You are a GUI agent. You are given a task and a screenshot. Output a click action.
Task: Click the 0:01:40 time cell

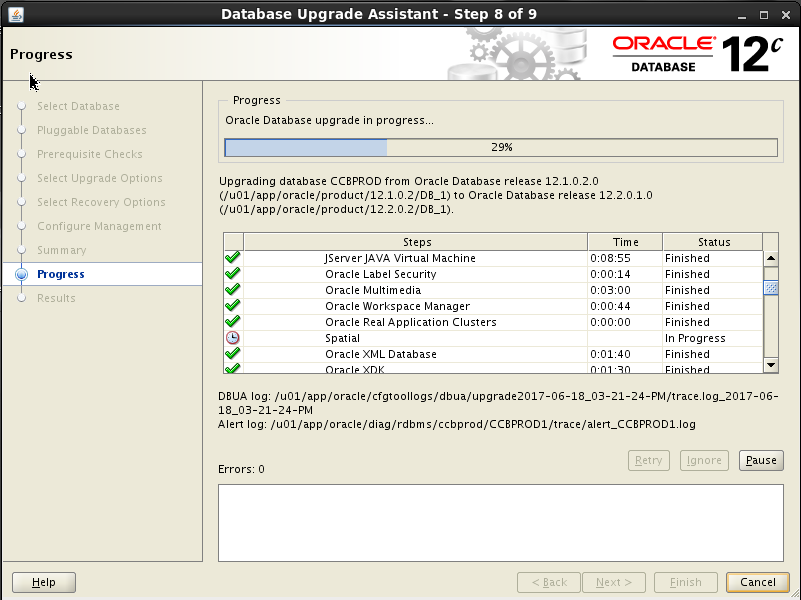[610, 354]
